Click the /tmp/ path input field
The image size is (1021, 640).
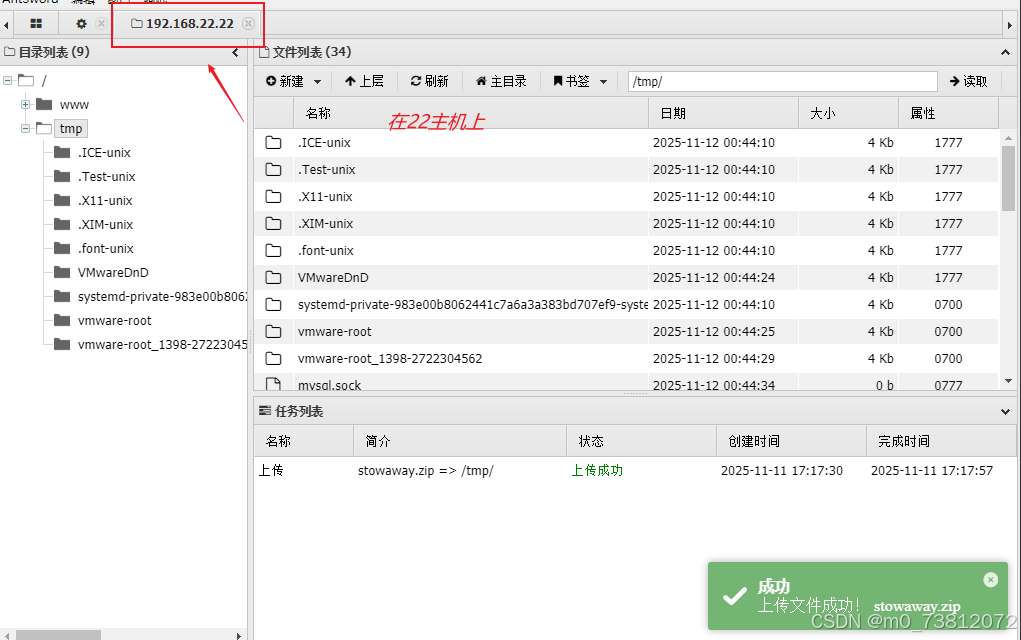point(783,81)
